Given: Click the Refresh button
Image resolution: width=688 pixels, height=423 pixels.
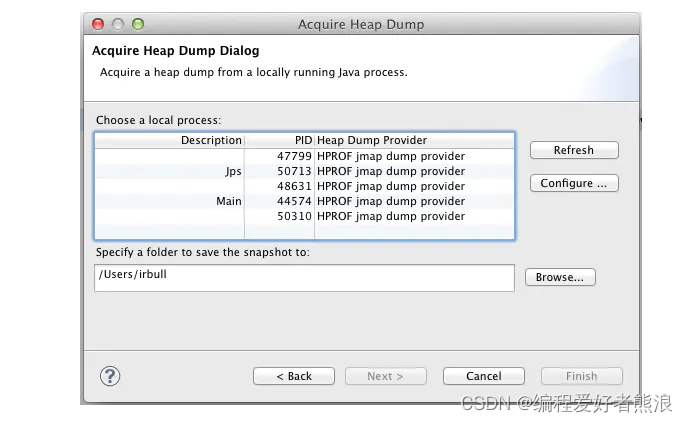Looking at the screenshot, I should (x=574, y=150).
